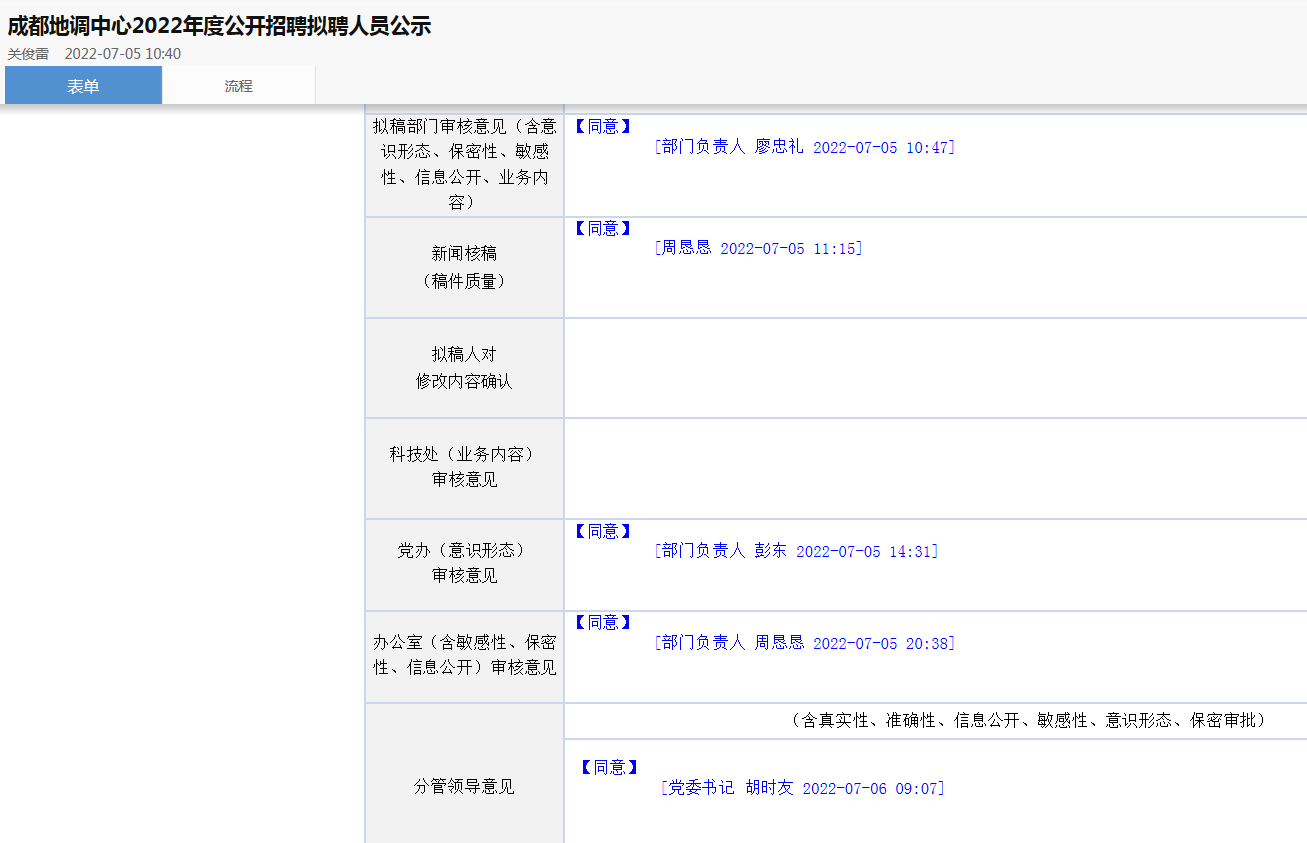Click the note 含真实性、准确性、信息公开 text
This screenshot has height=843, width=1307.
1027,720
